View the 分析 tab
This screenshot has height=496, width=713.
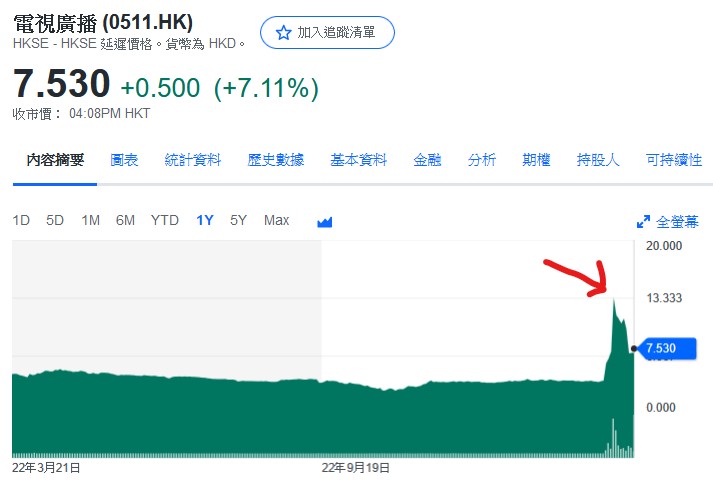tap(482, 160)
